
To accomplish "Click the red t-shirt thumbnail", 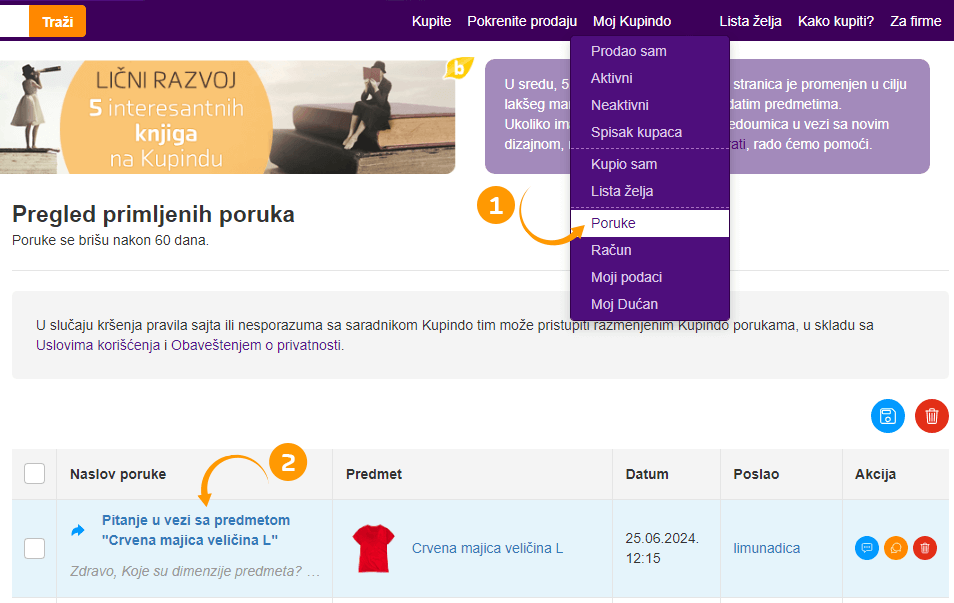I will coord(374,548).
